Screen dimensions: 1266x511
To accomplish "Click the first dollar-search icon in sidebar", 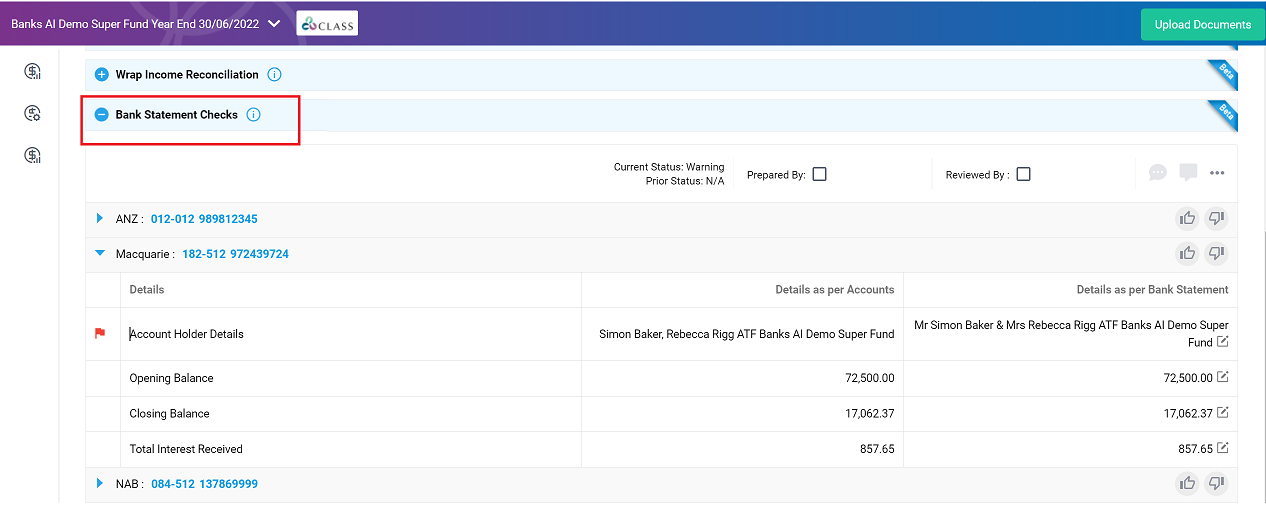I will pyautogui.click(x=34, y=71).
